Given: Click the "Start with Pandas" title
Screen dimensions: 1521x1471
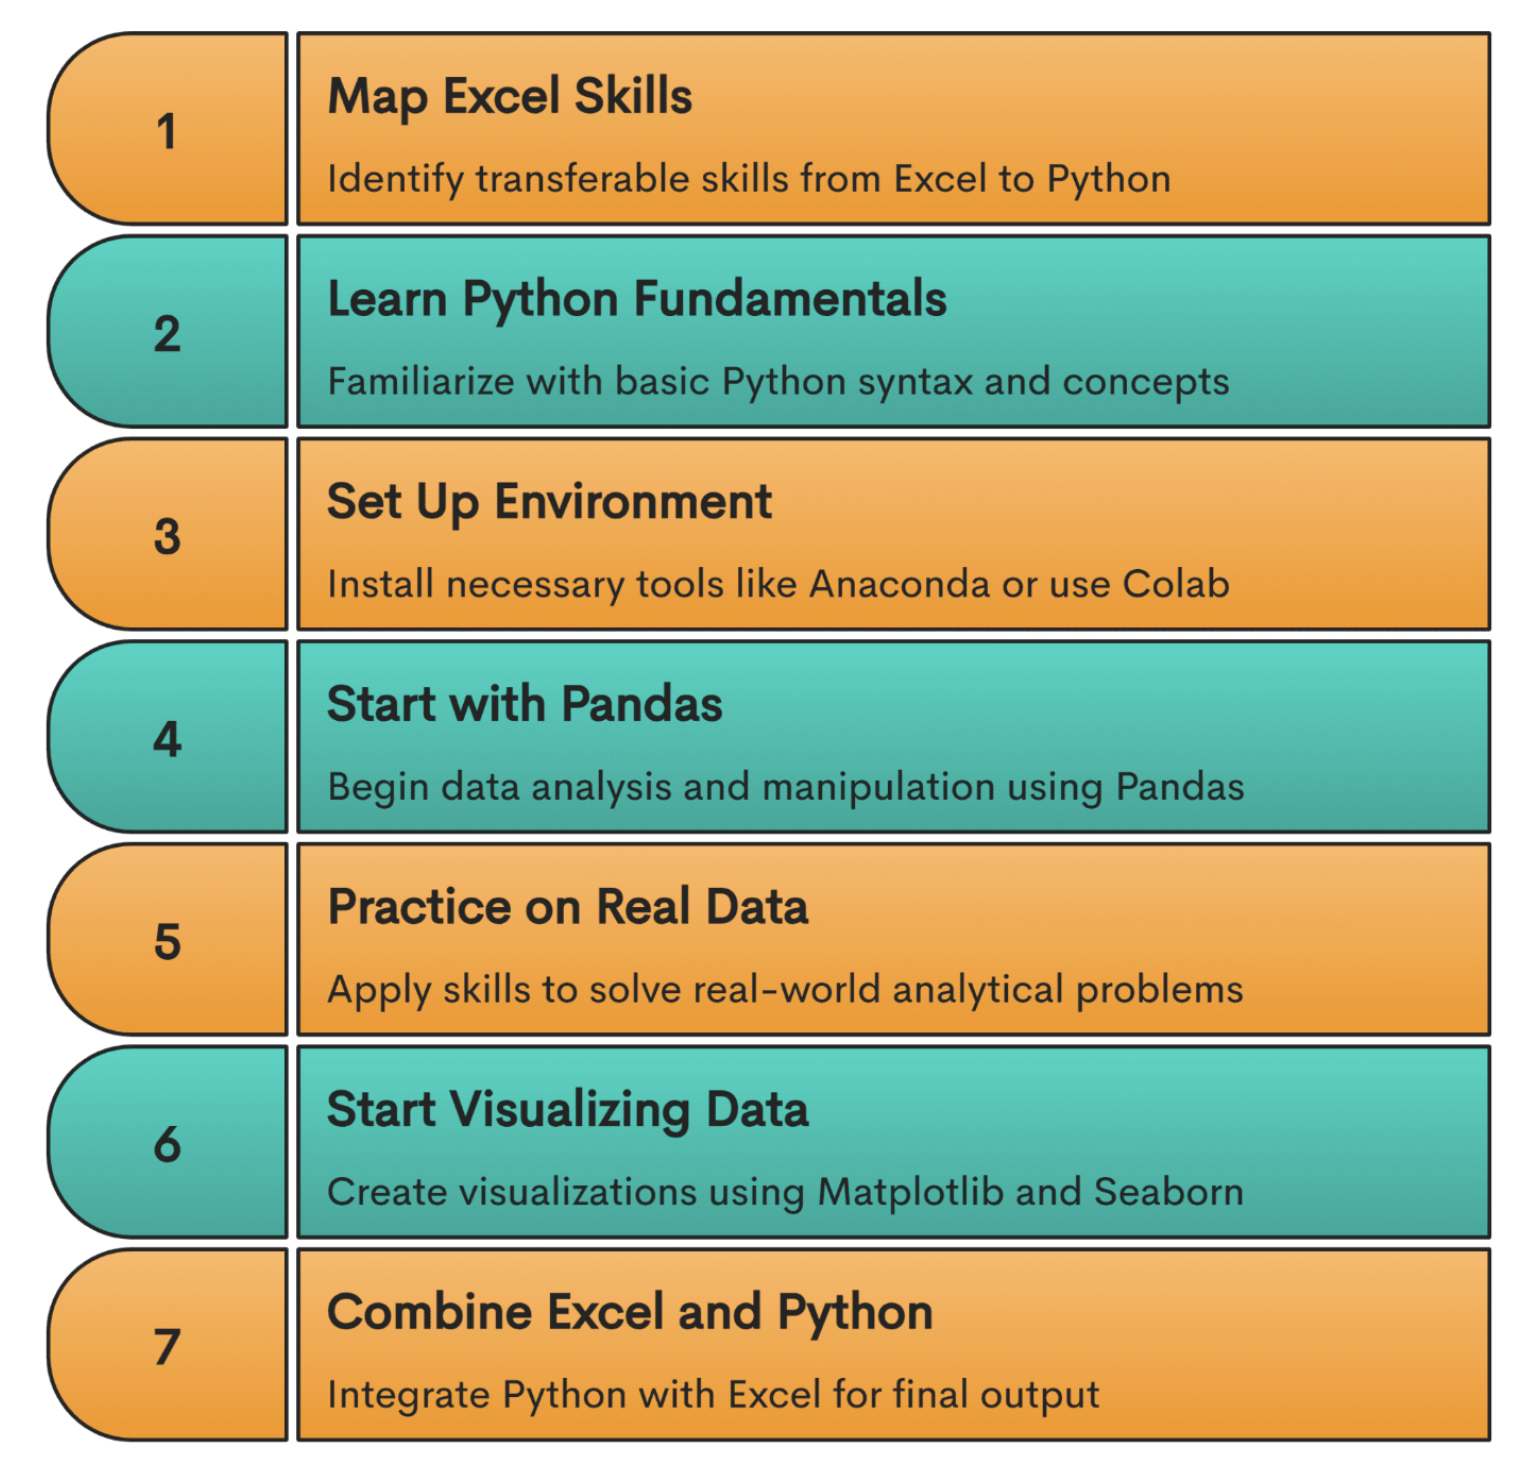Looking at the screenshot, I should [524, 705].
